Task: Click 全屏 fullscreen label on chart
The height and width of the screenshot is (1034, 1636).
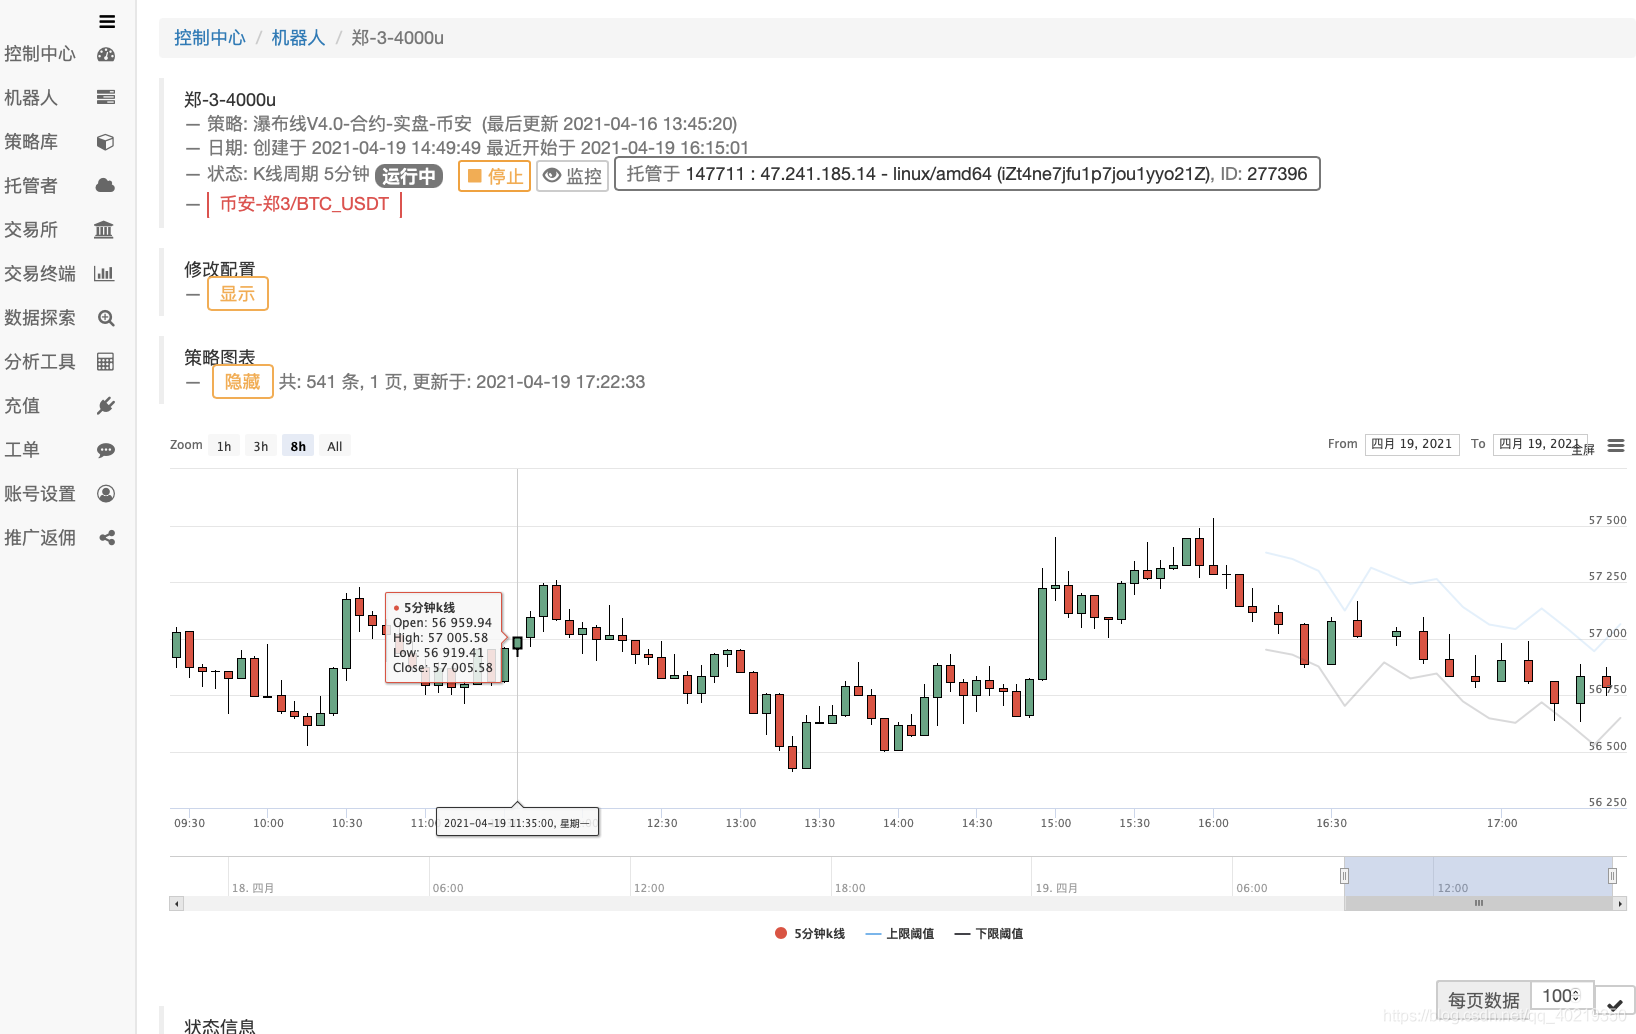Action: tap(1583, 450)
